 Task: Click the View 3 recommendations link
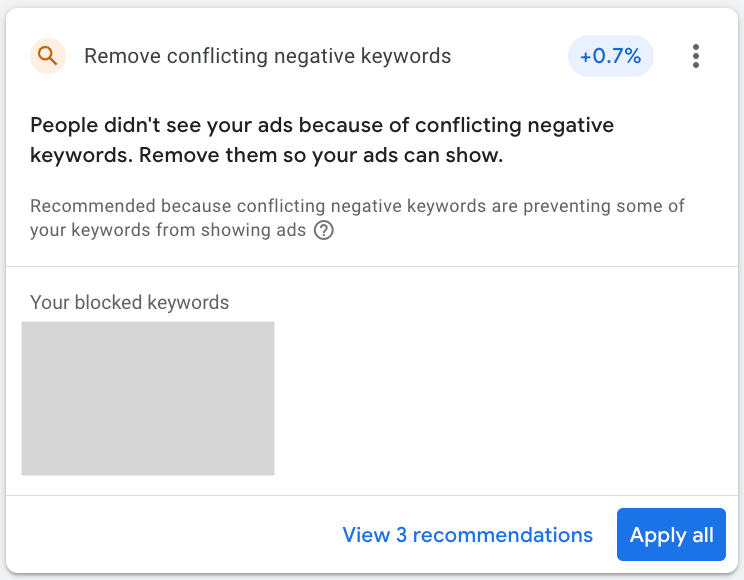(467, 535)
